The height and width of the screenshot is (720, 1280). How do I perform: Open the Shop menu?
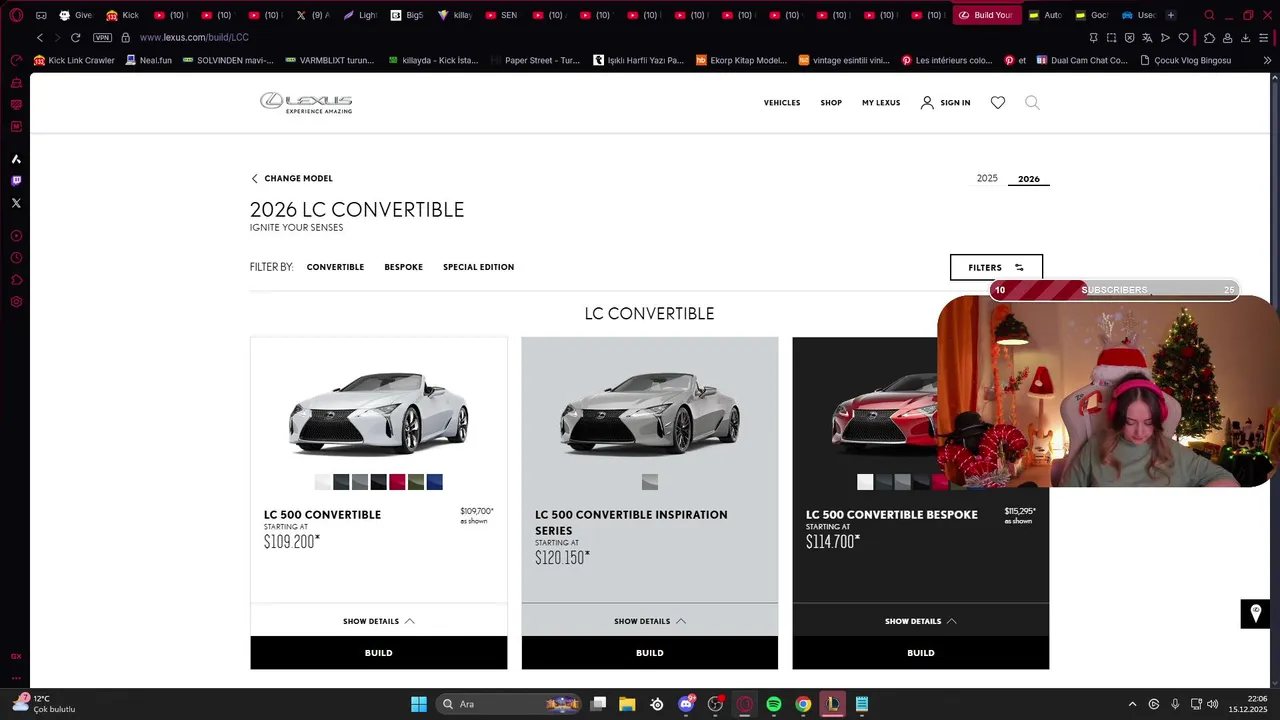pos(831,103)
